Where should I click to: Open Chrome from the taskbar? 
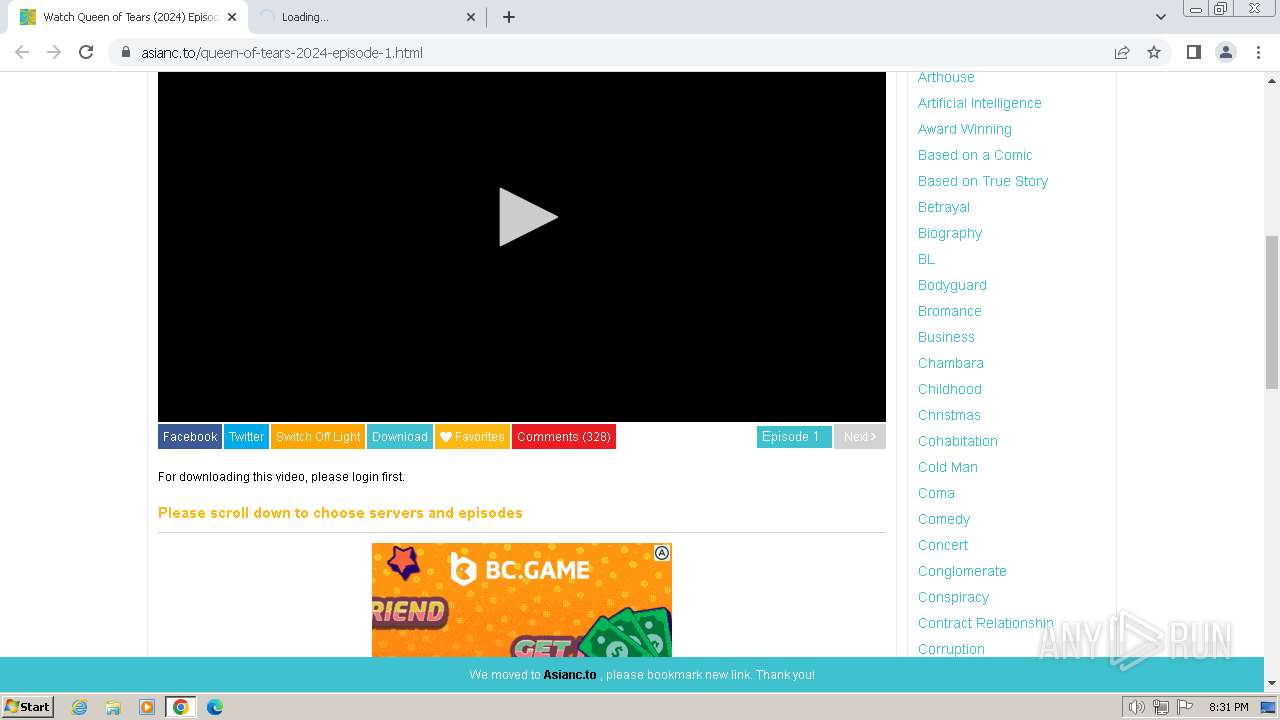[x=181, y=707]
